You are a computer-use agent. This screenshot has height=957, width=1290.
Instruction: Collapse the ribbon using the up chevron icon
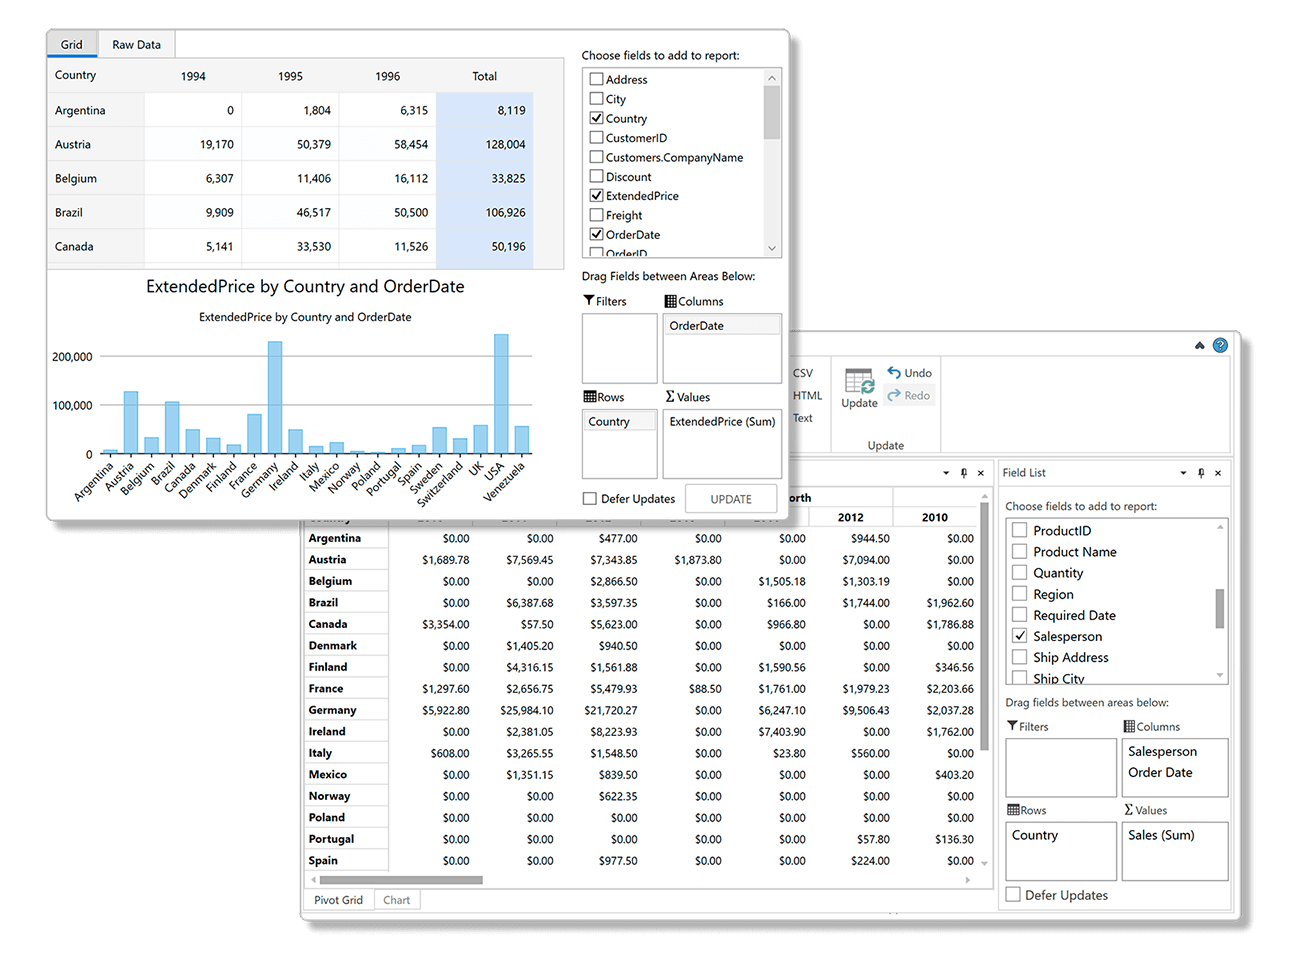[1199, 344]
